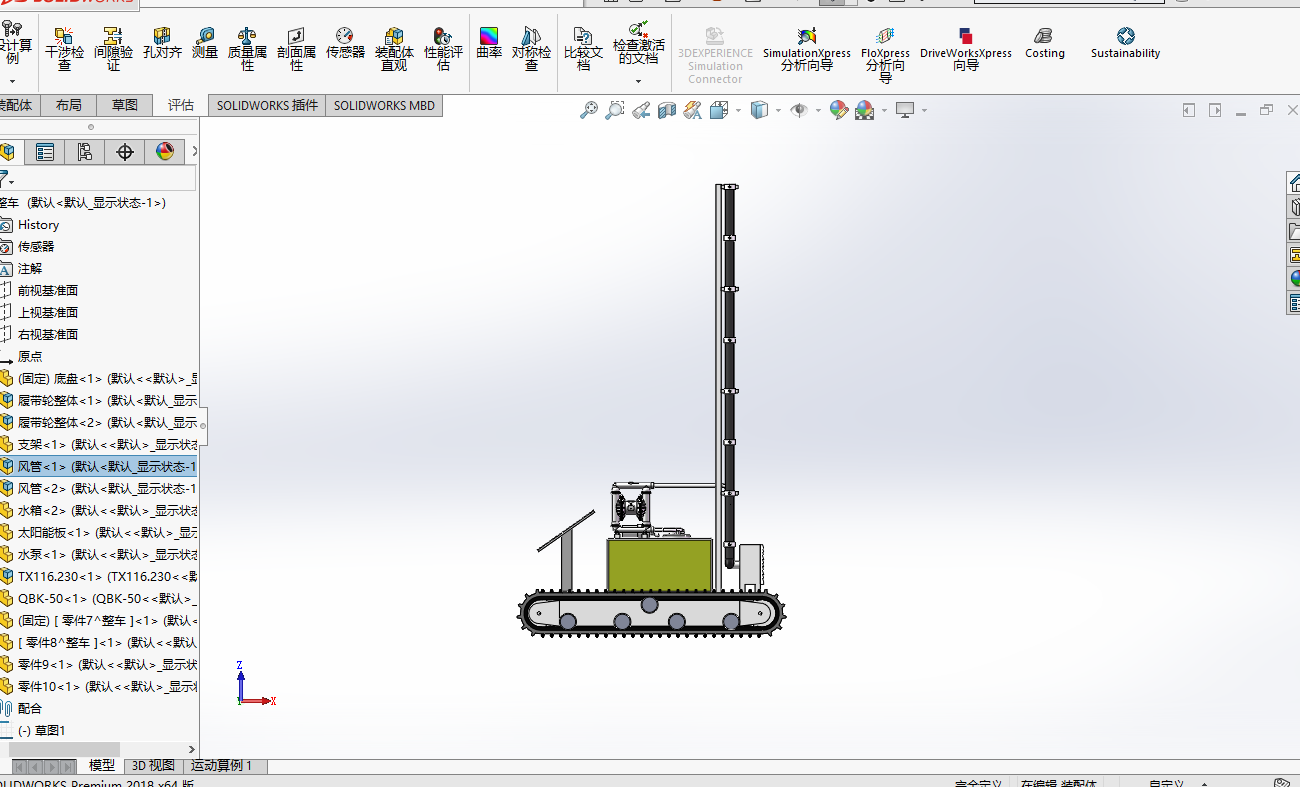Open the SOLIDWORKS MBD tab

tap(384, 105)
